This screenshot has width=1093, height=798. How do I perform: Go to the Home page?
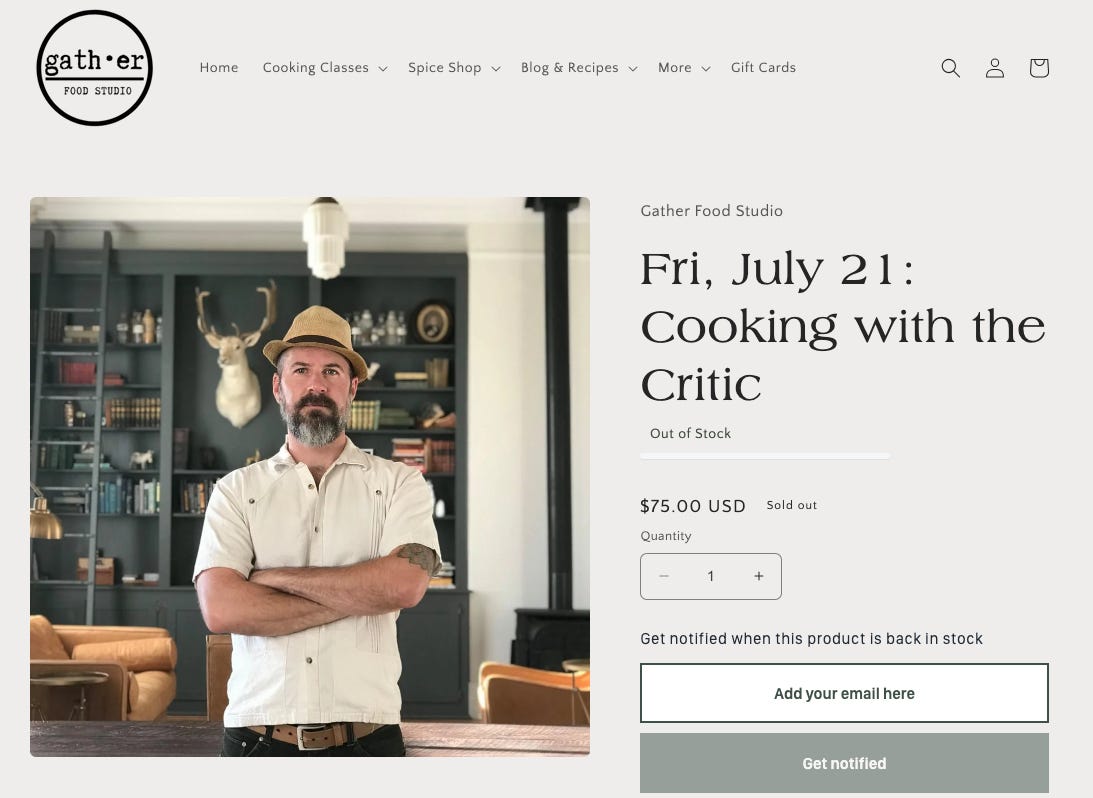(219, 68)
